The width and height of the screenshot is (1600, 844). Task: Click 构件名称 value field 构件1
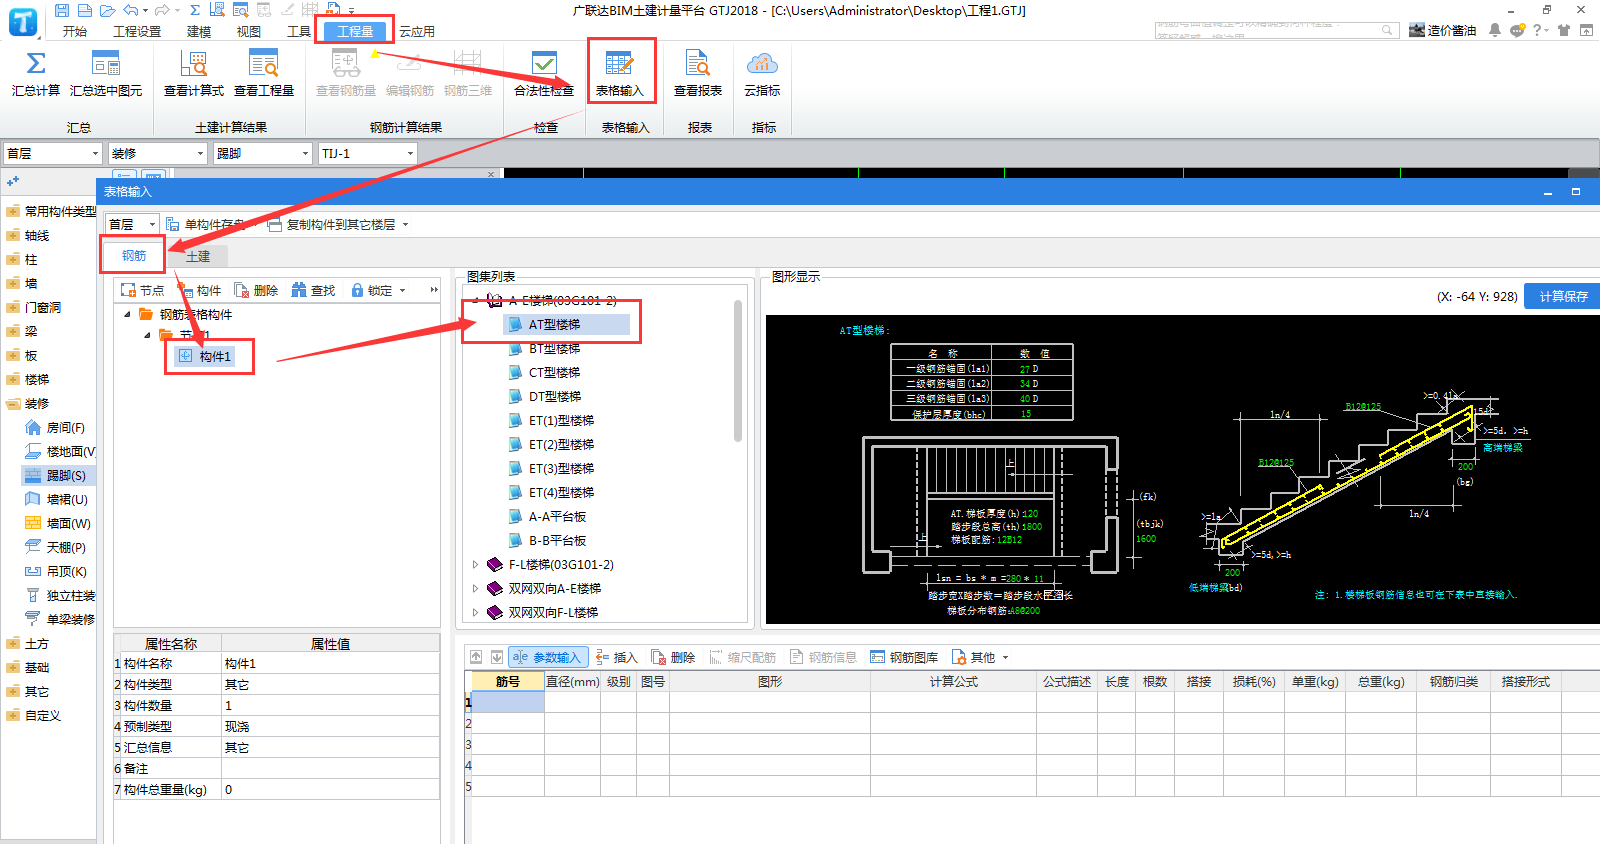click(x=330, y=663)
